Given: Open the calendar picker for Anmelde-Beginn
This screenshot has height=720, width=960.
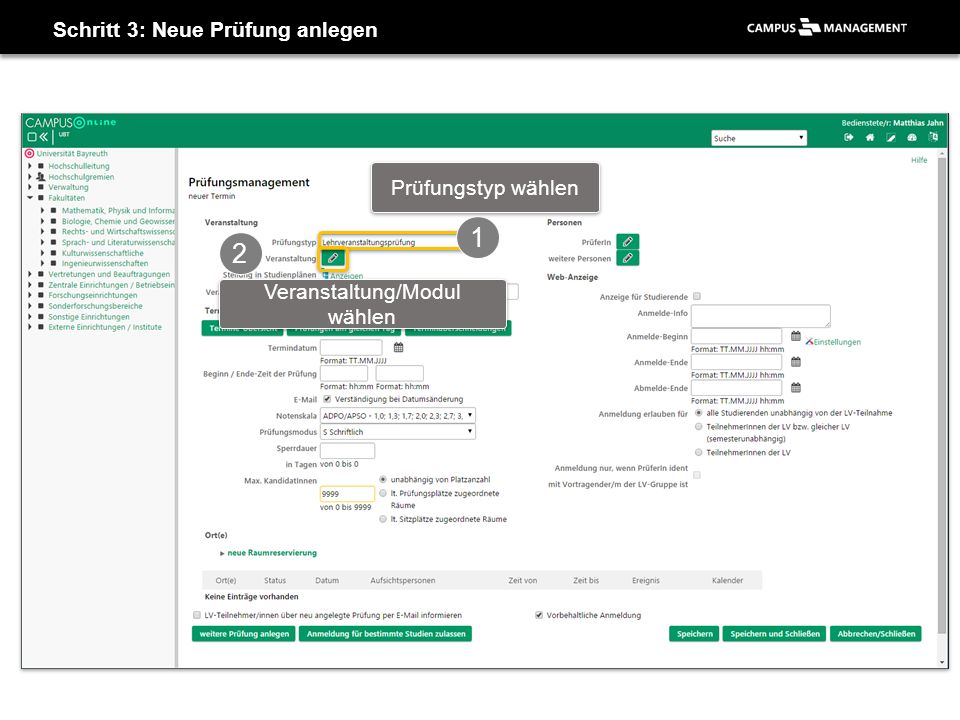Looking at the screenshot, I should 796,336.
